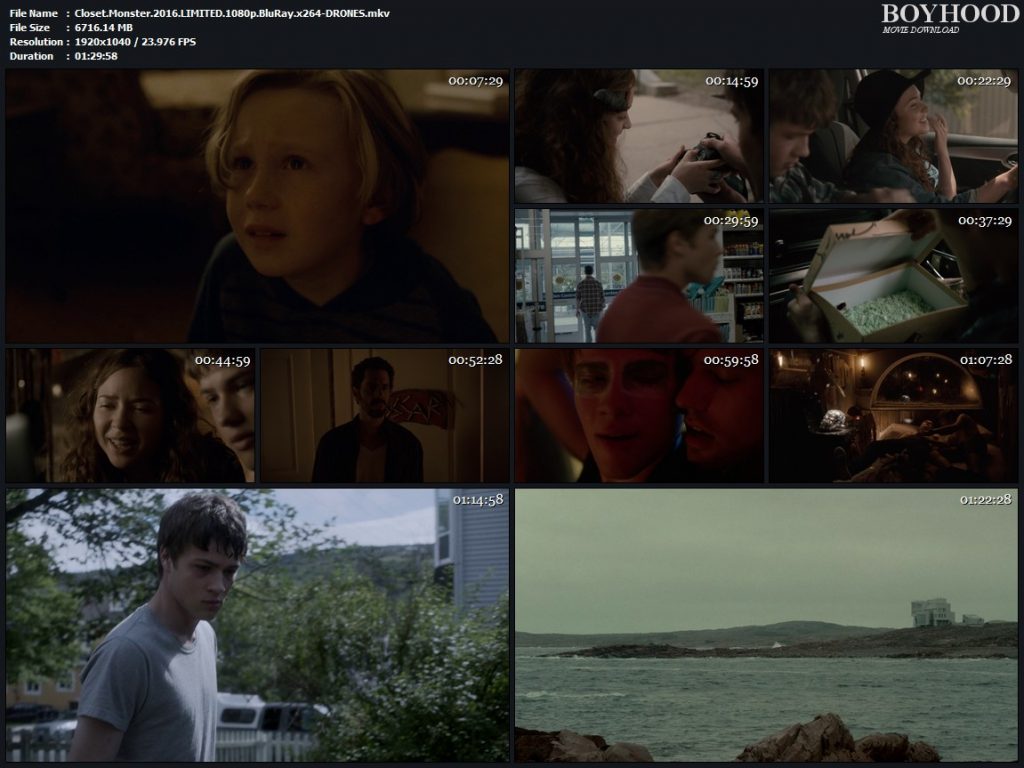The image size is (1024, 768).
Task: Click the 01:22:28 timestamp label
Action: (x=985, y=499)
